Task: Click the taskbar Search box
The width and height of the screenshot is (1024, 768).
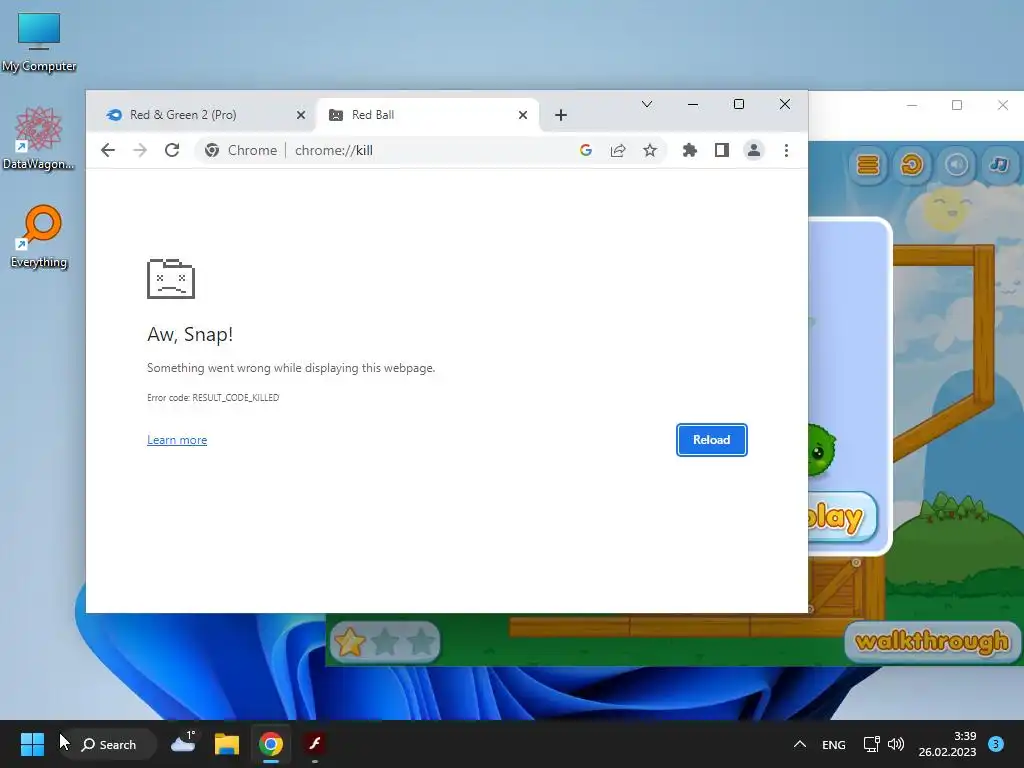Action: (x=109, y=744)
